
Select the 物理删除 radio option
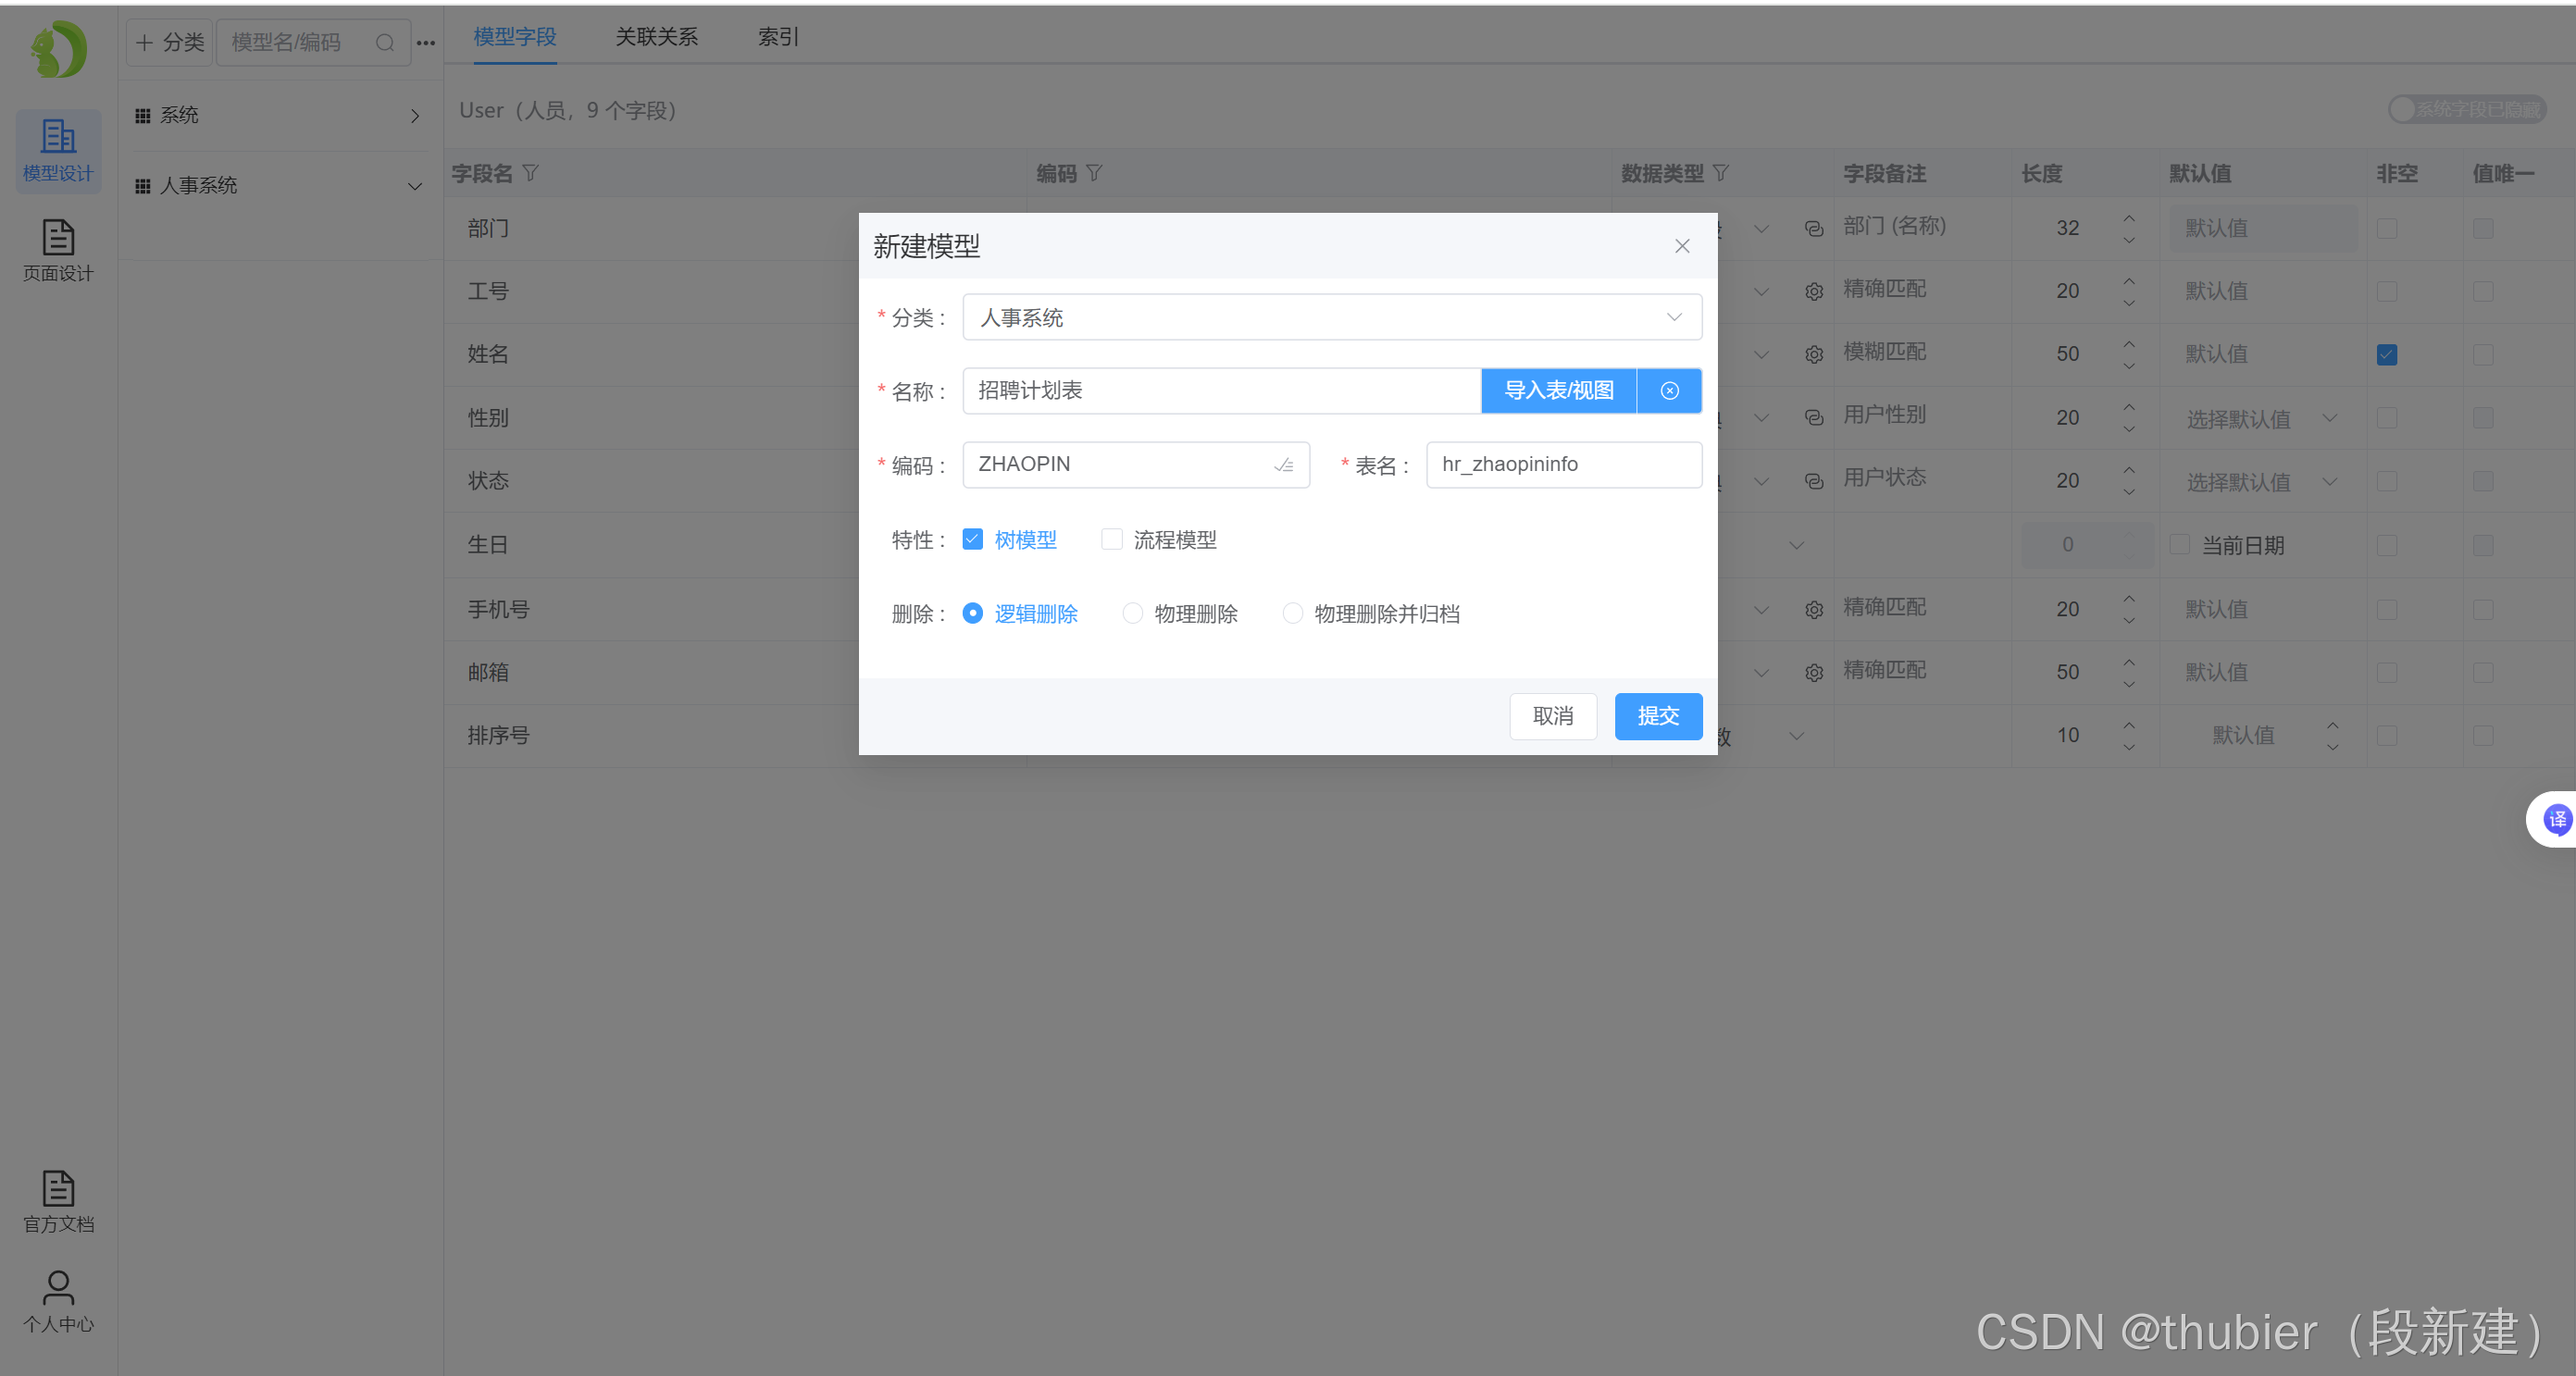[1132, 613]
